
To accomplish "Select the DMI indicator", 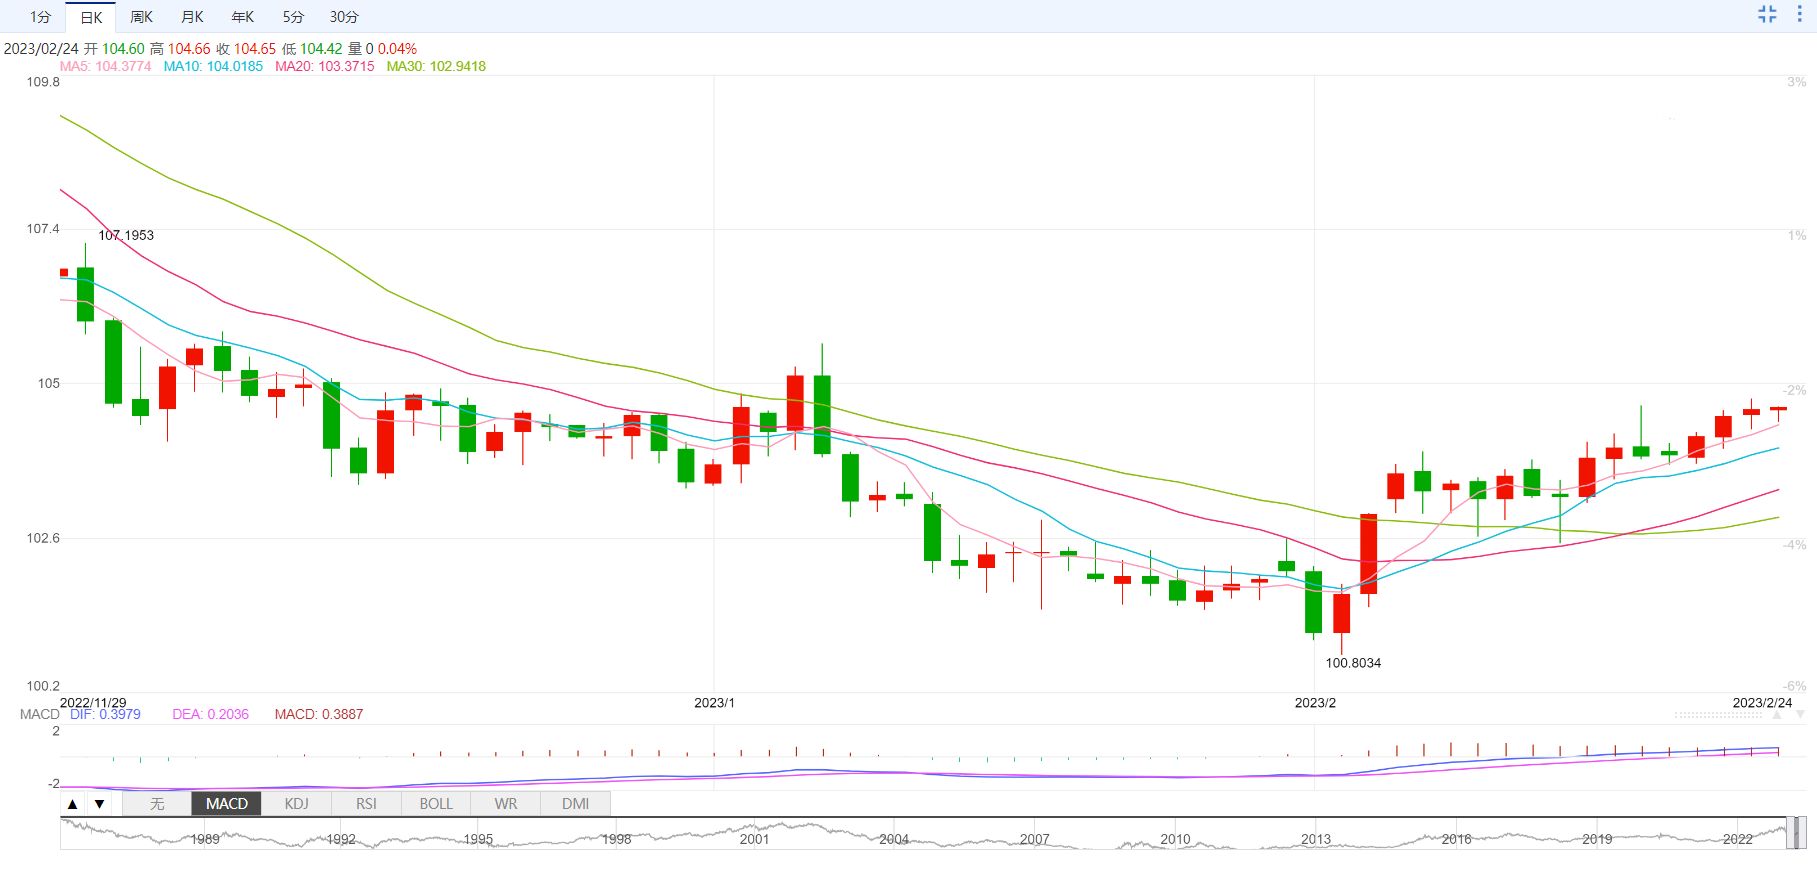I will coord(575,804).
